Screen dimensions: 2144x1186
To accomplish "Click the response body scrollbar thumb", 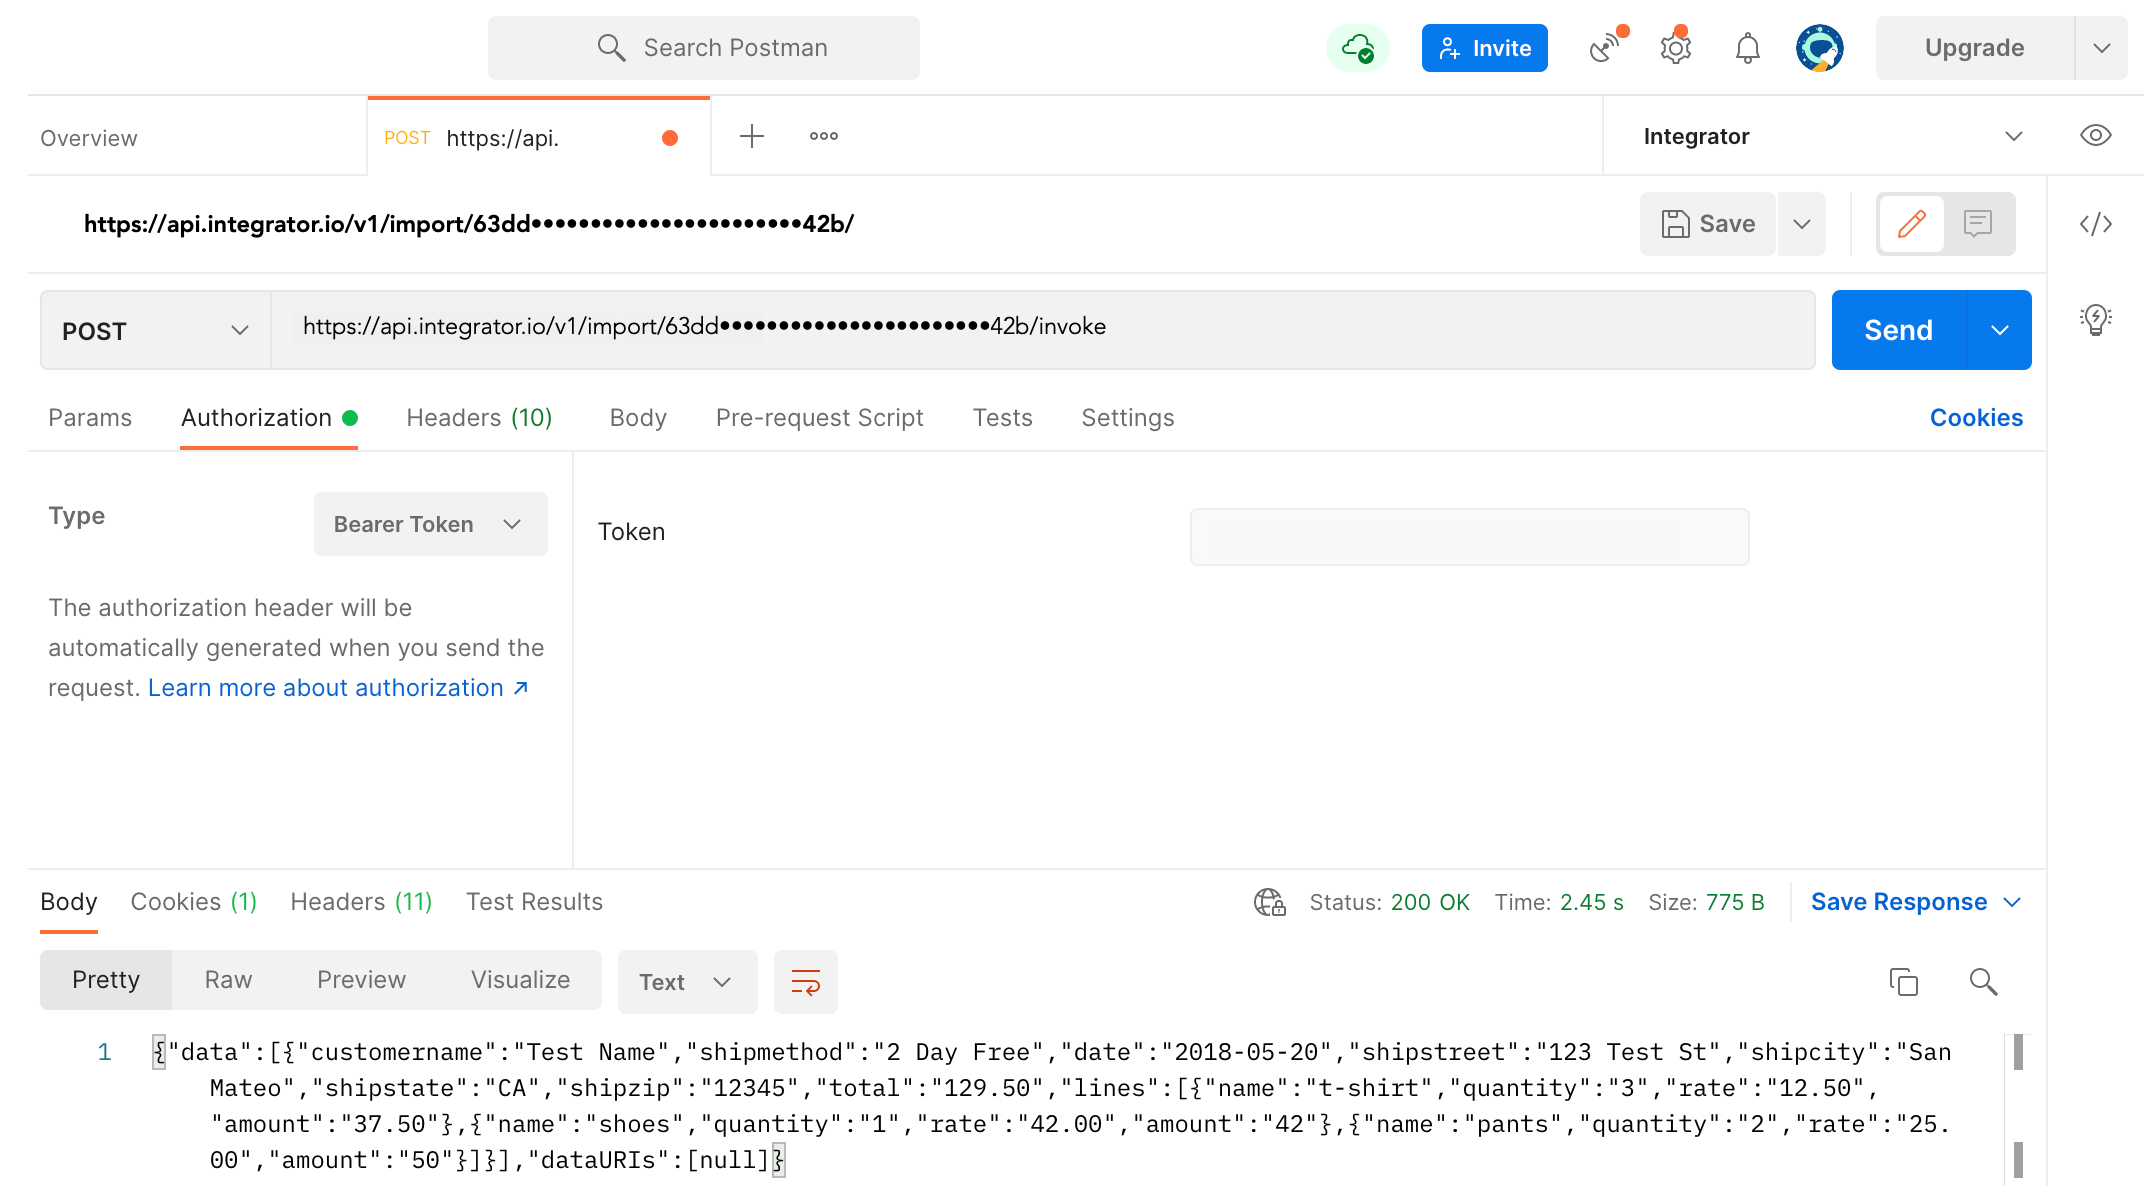I will point(2018,1052).
